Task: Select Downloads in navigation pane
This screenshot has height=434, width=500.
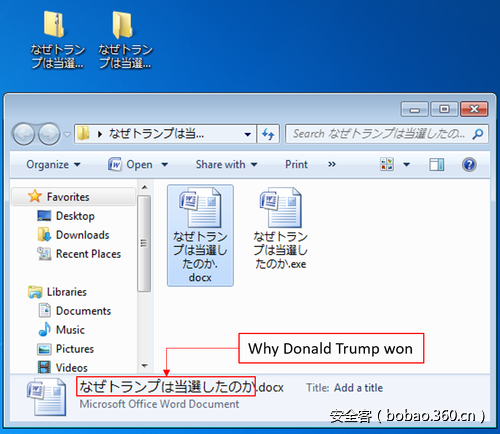Action: pos(82,235)
